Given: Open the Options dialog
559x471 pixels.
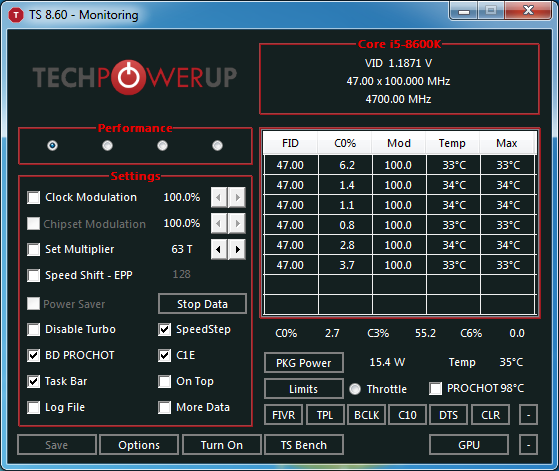Looking at the screenshot, I should 139,445.
